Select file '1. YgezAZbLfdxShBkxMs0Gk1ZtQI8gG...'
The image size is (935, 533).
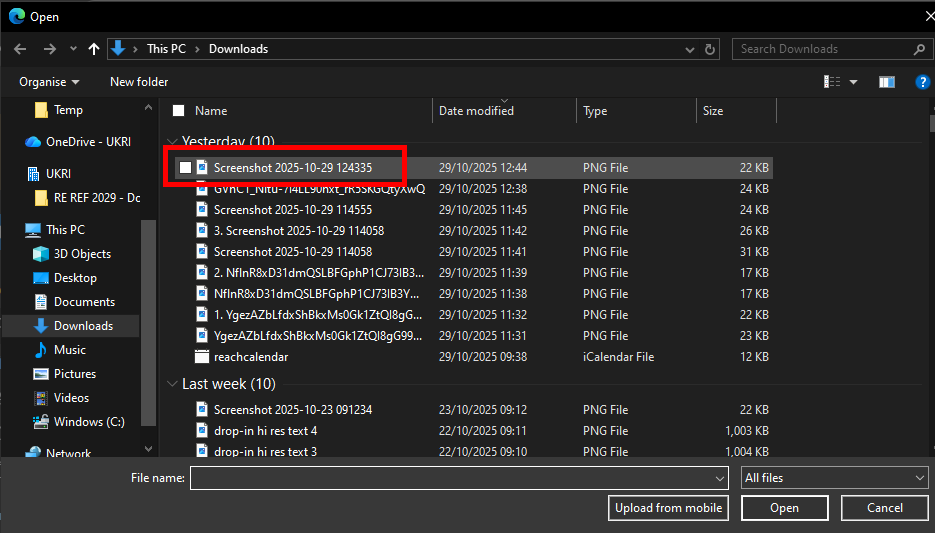(x=318, y=315)
